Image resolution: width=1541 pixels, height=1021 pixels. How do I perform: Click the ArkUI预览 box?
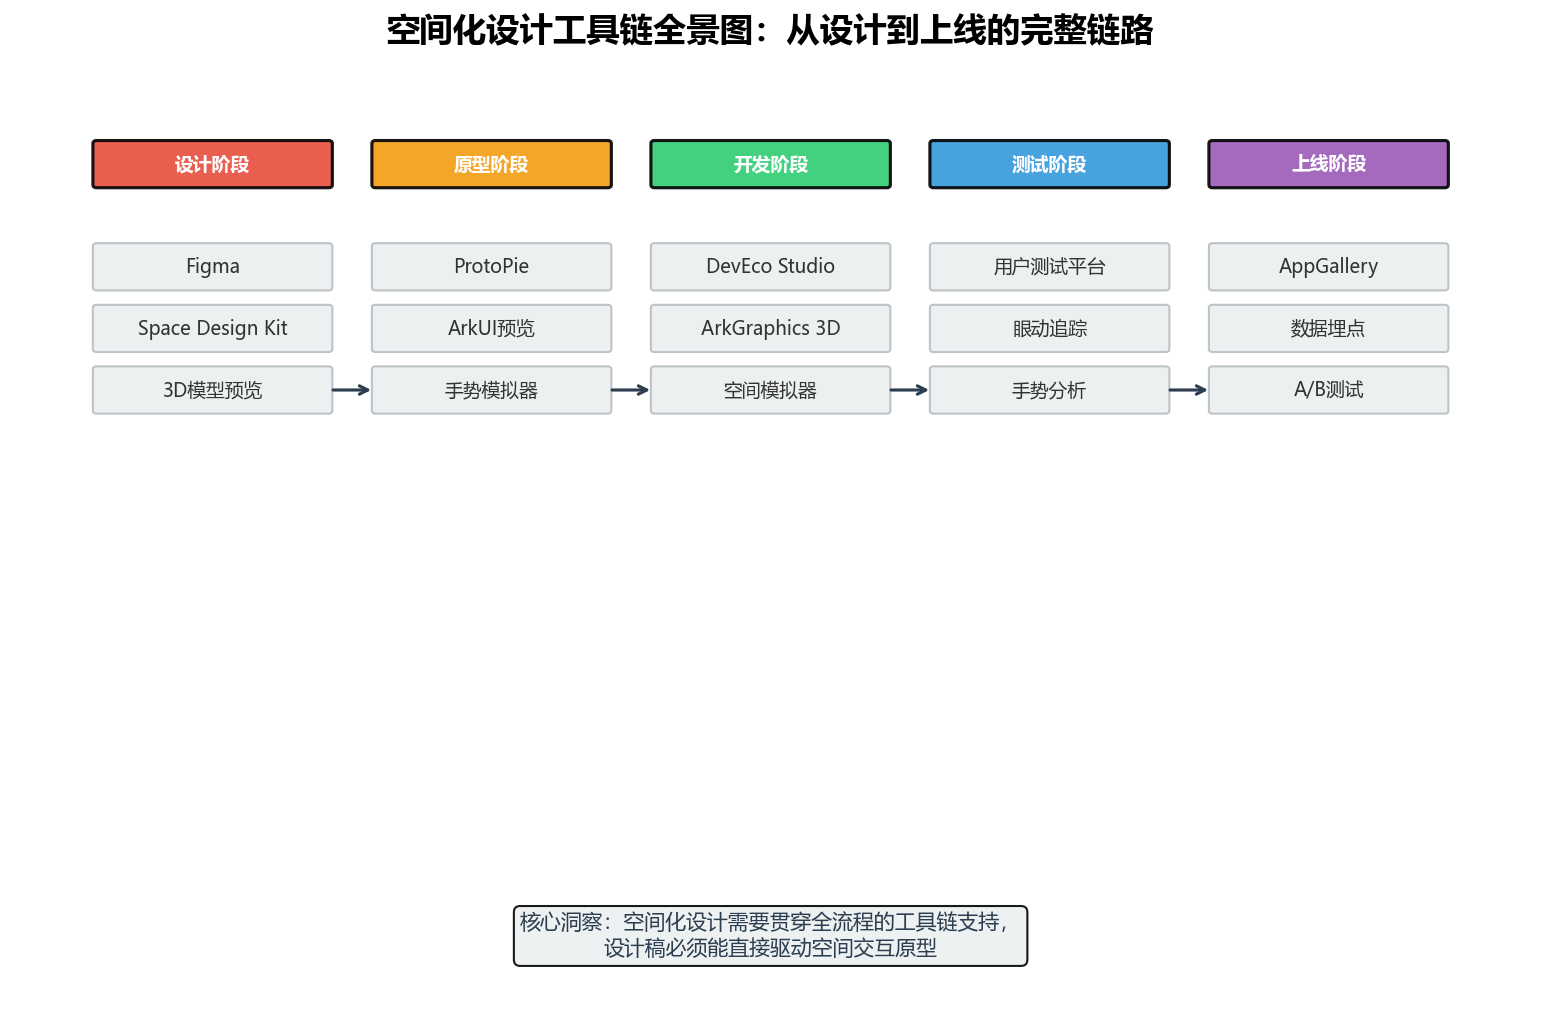click(x=491, y=328)
